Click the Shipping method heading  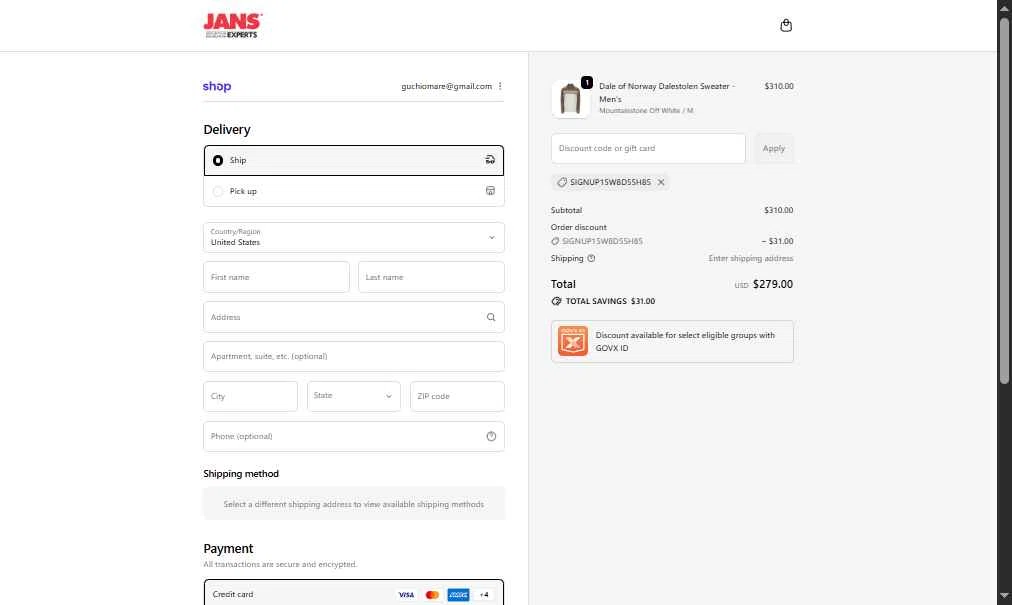(241, 473)
